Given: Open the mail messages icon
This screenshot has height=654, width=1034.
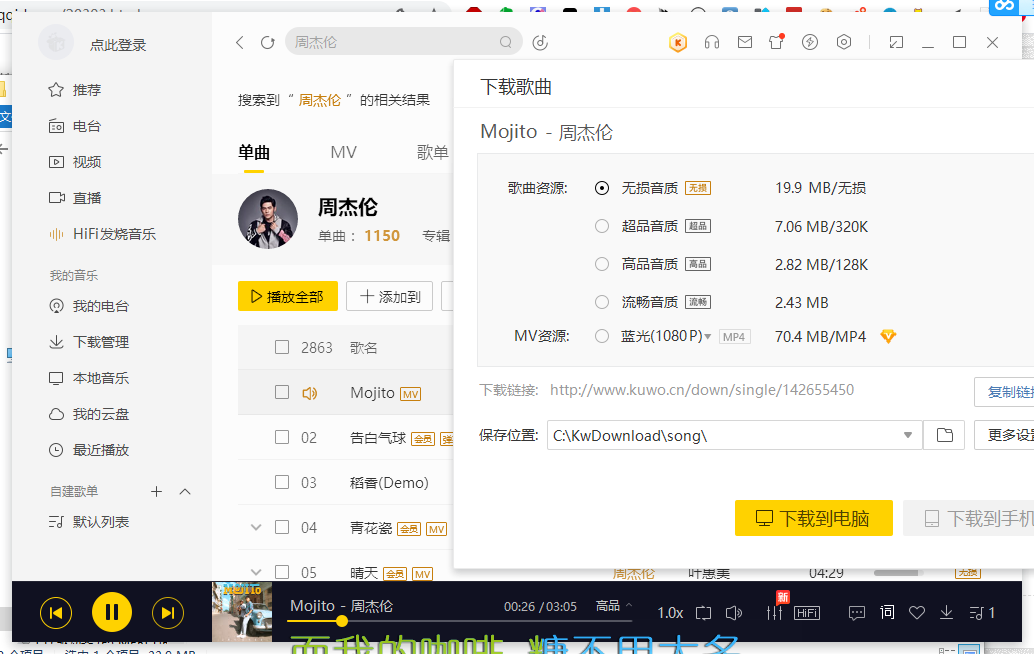Looking at the screenshot, I should point(745,42).
